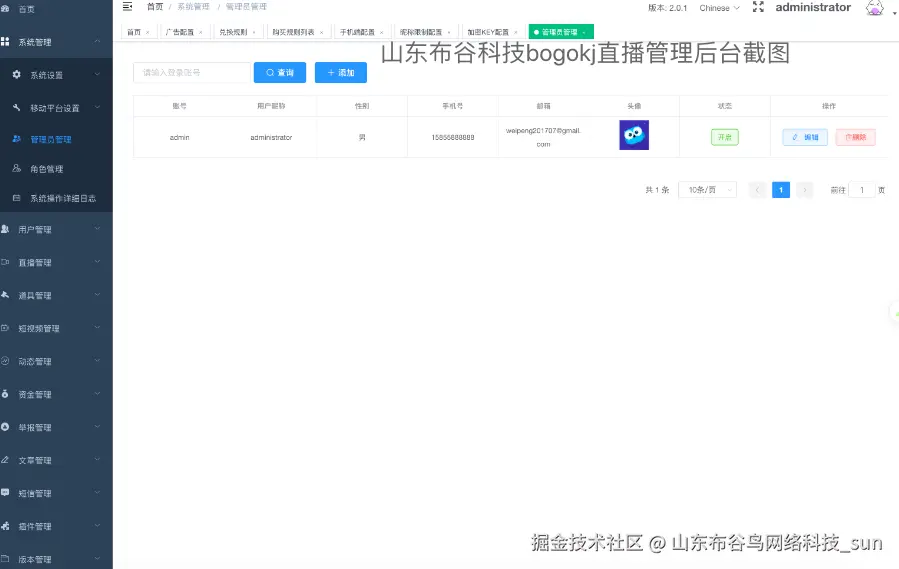The width and height of the screenshot is (899, 569).
Task: Click the 直播管理 camera icon
Action: coord(5,262)
